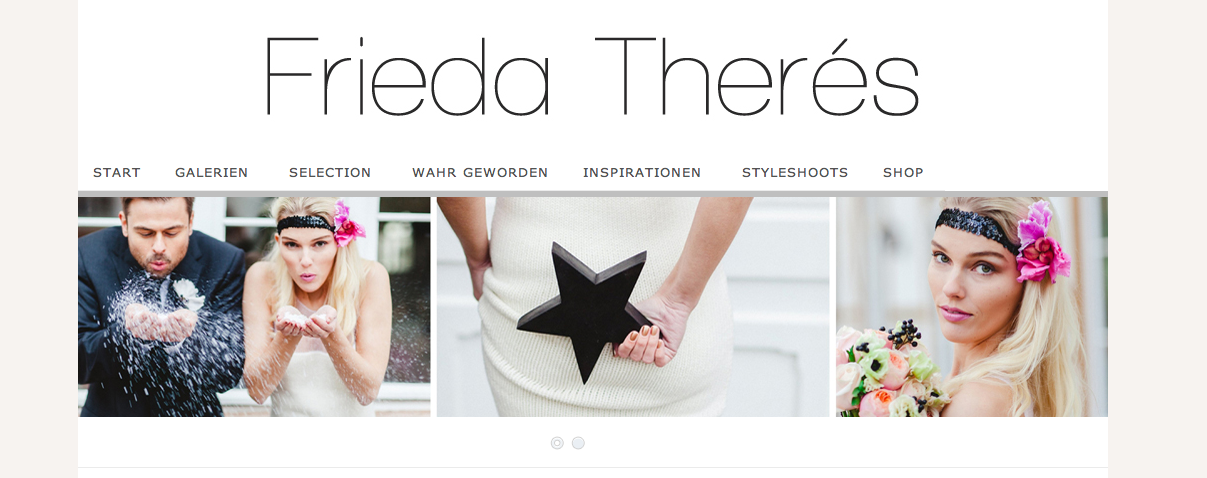The width and height of the screenshot is (1207, 478).
Task: Click the pink flower in right photo
Action: (1042, 243)
